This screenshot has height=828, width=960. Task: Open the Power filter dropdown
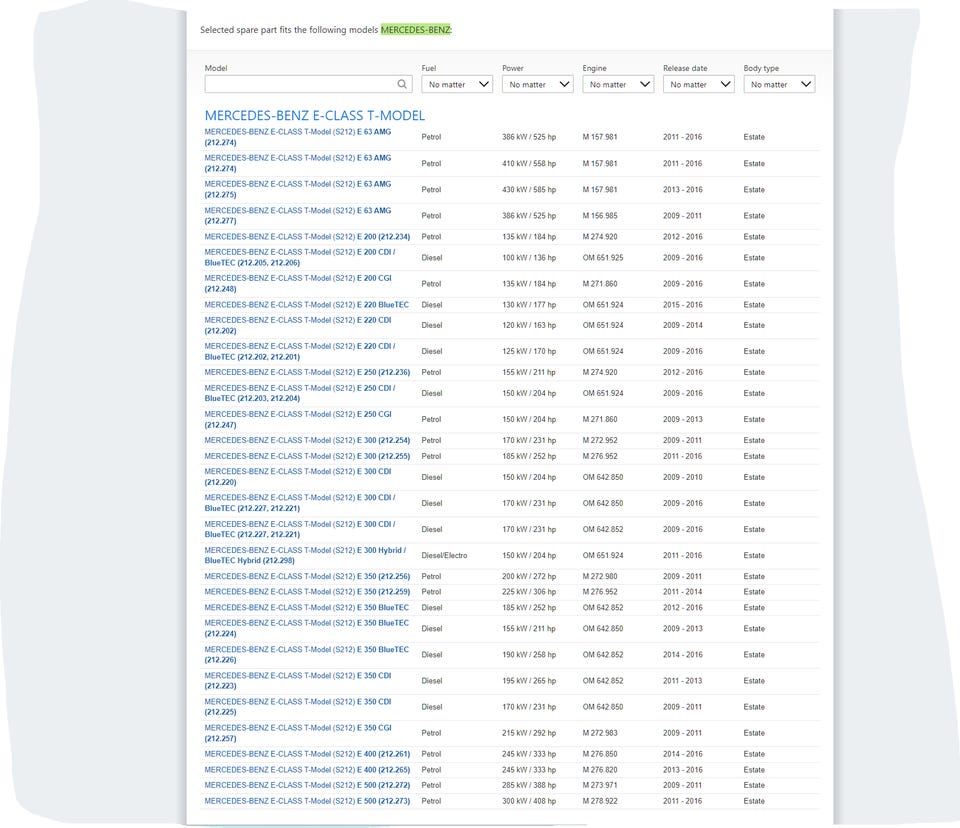(538, 84)
